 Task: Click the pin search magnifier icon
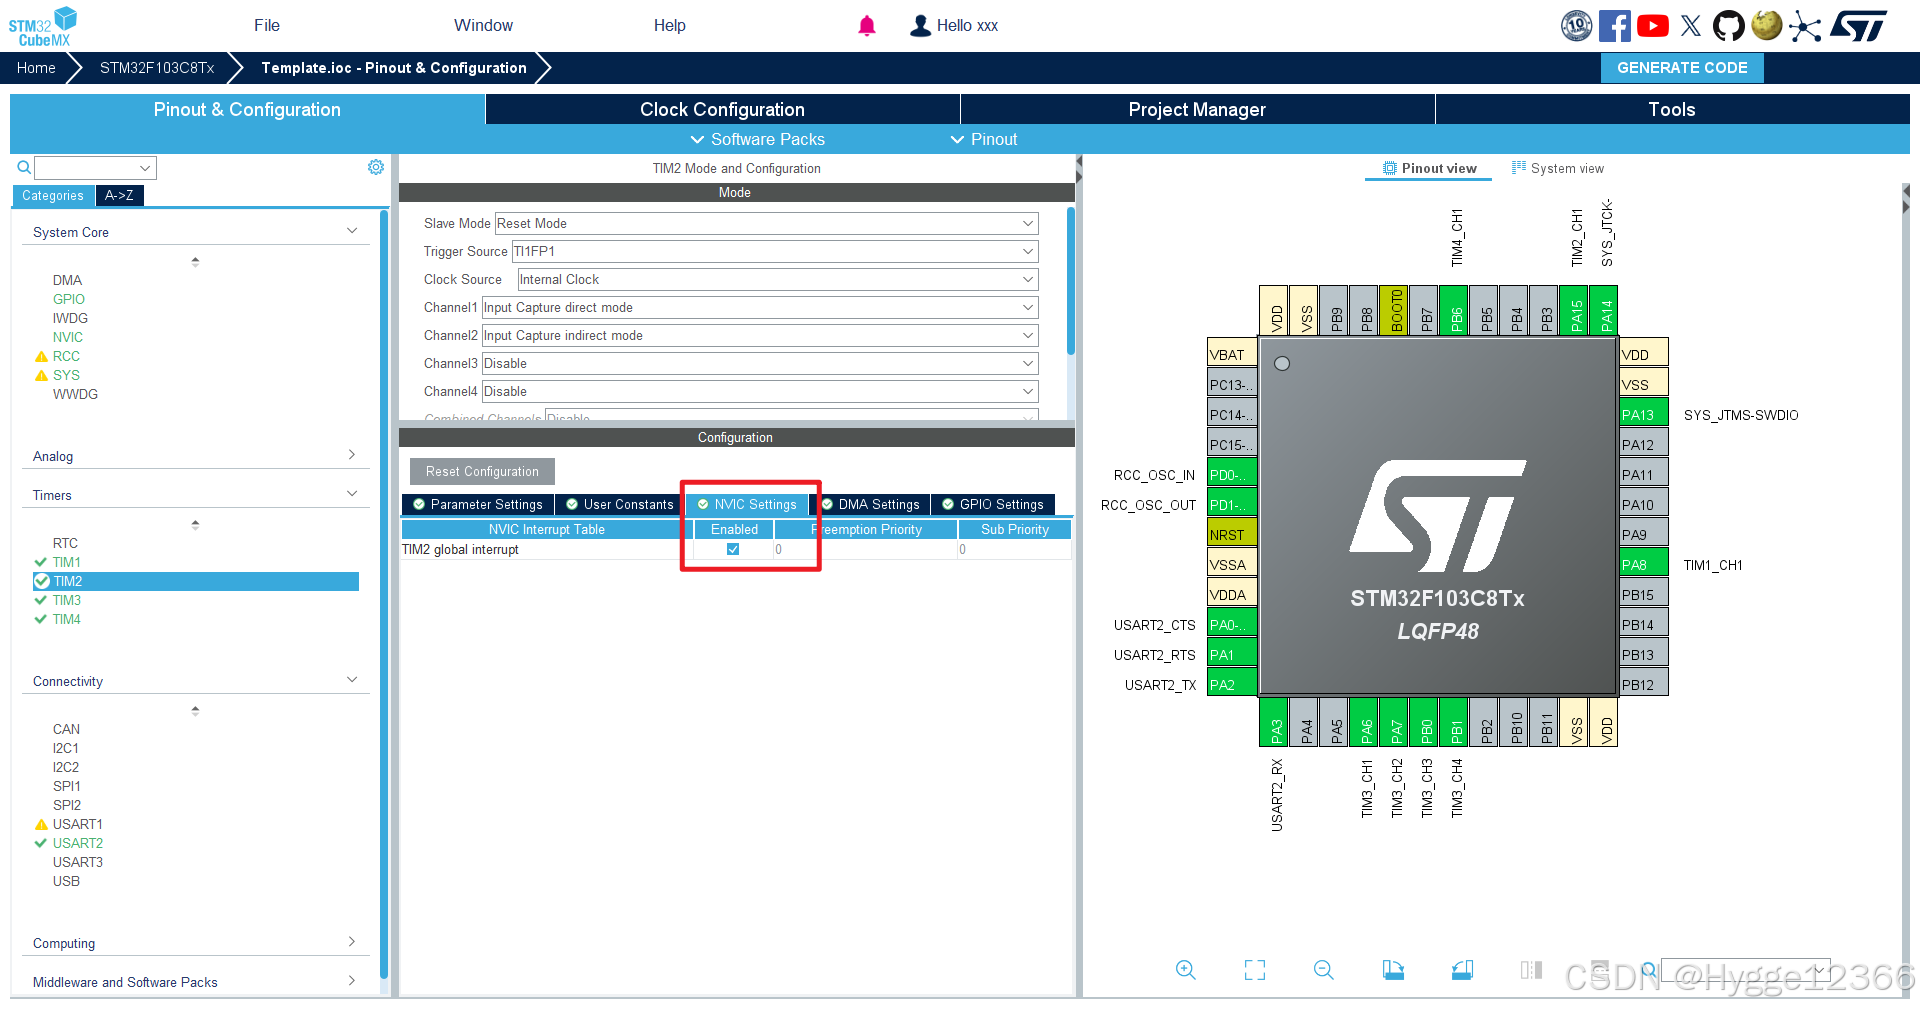point(1649,968)
